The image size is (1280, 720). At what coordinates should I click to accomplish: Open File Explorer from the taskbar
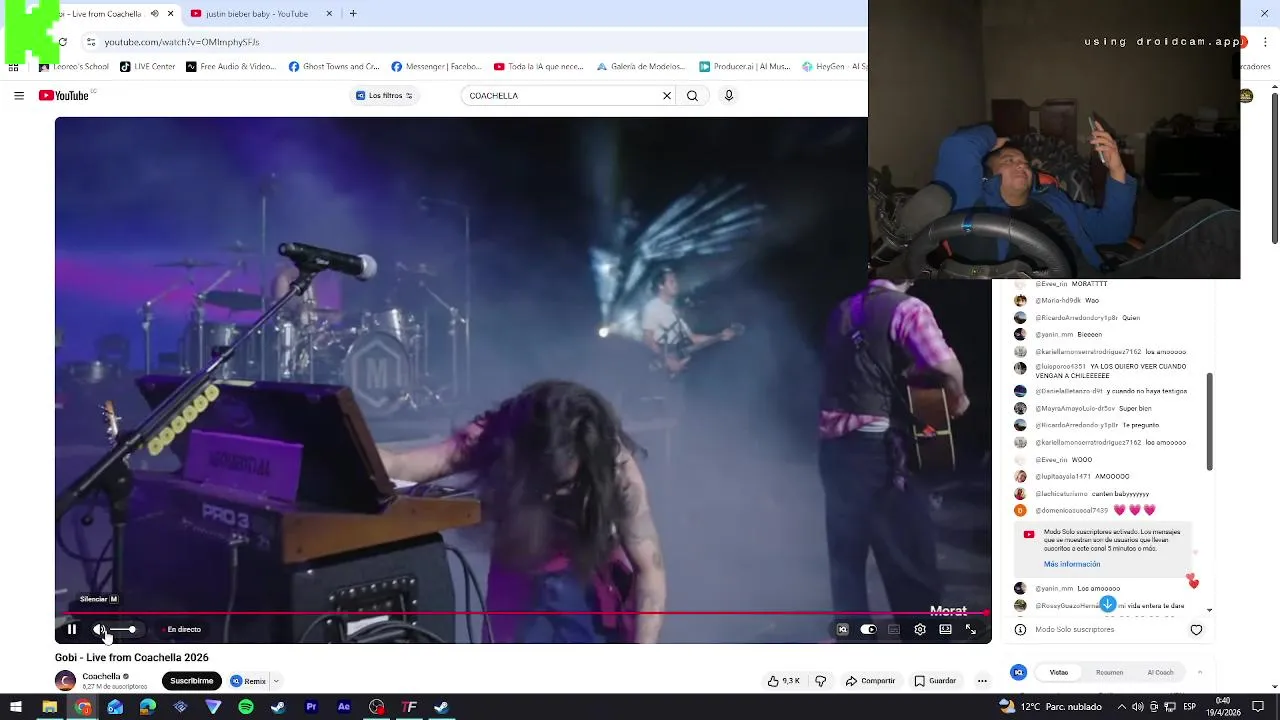click(50, 707)
